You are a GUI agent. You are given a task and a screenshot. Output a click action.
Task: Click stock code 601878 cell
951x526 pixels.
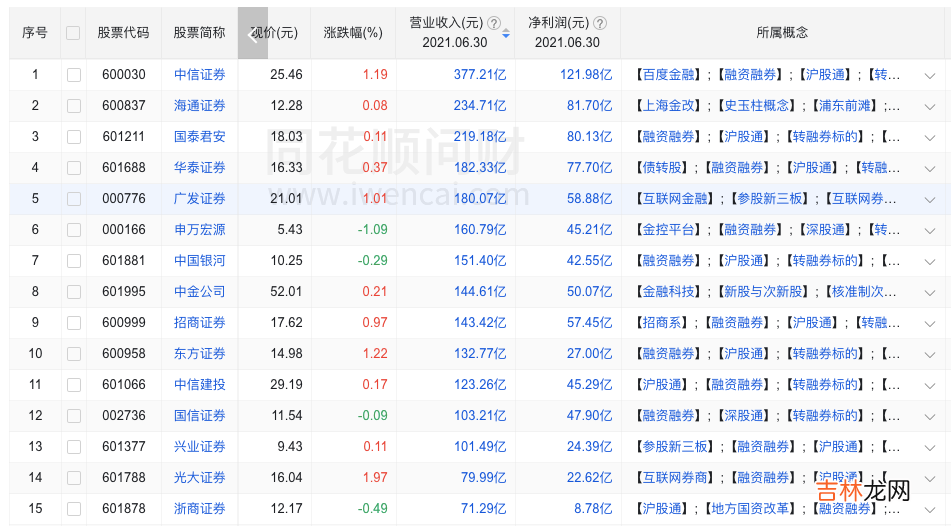123,509
